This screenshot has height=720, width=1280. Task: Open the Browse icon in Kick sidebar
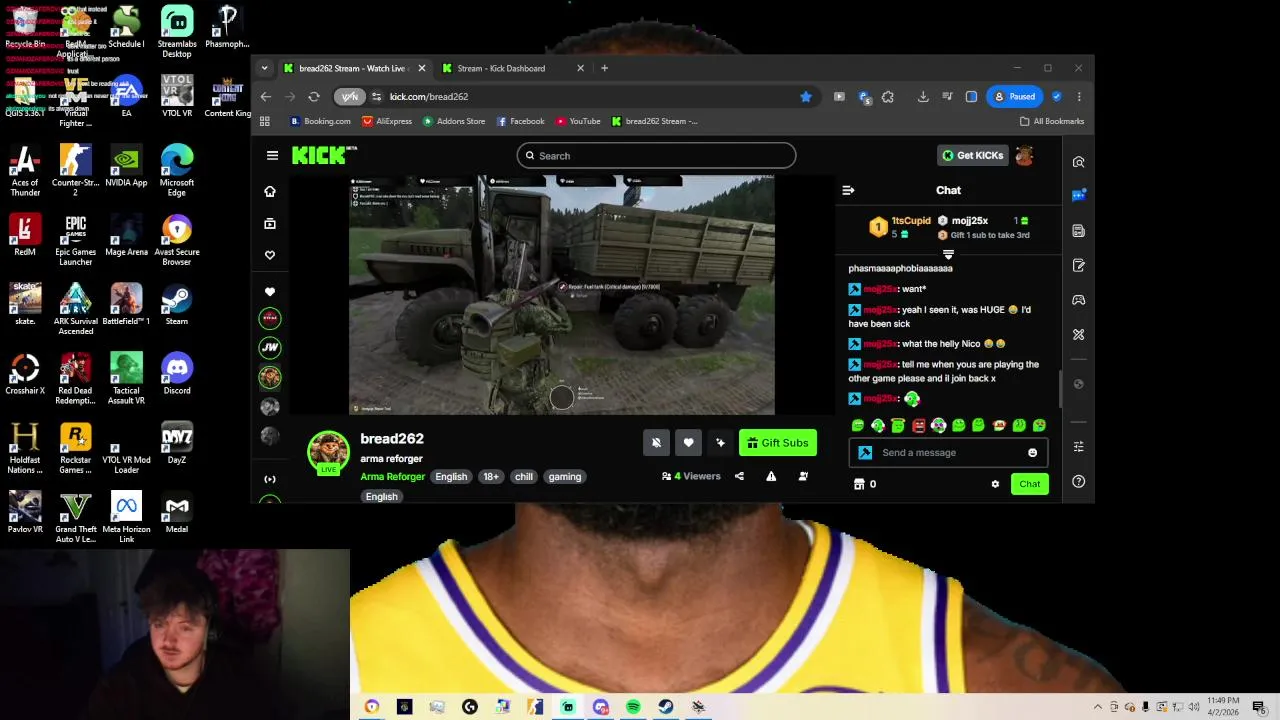coord(270,223)
